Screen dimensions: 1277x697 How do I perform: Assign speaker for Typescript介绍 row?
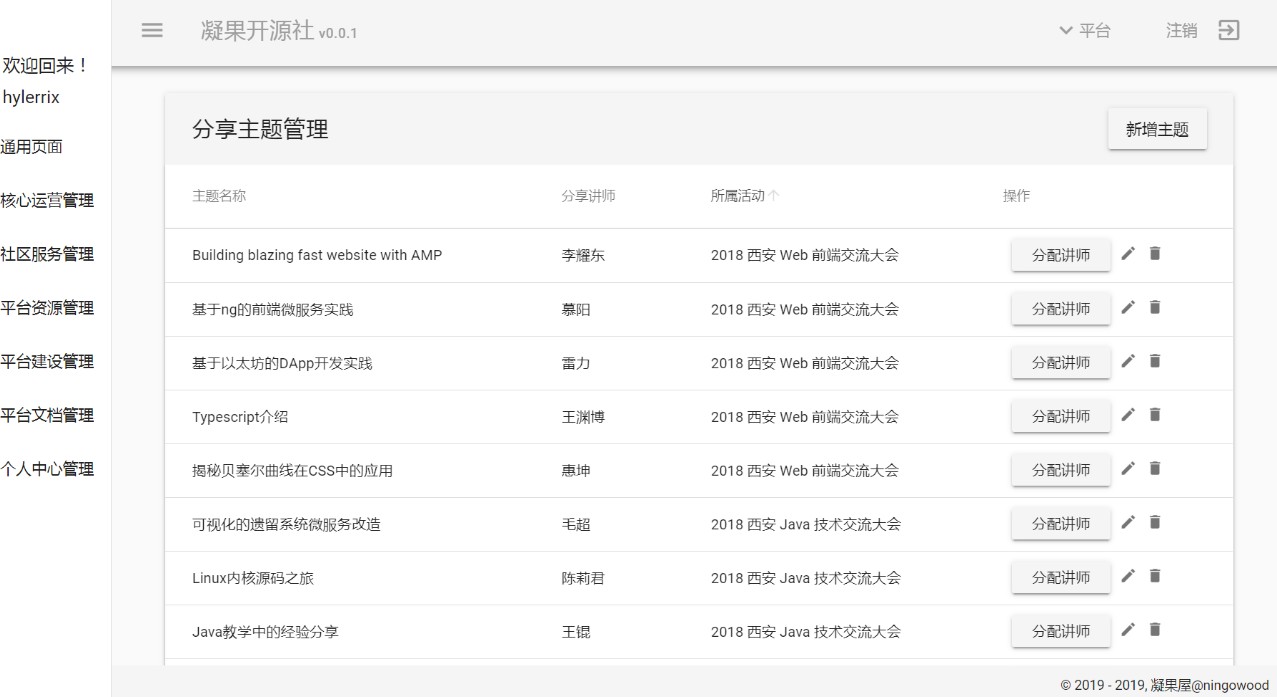1060,416
